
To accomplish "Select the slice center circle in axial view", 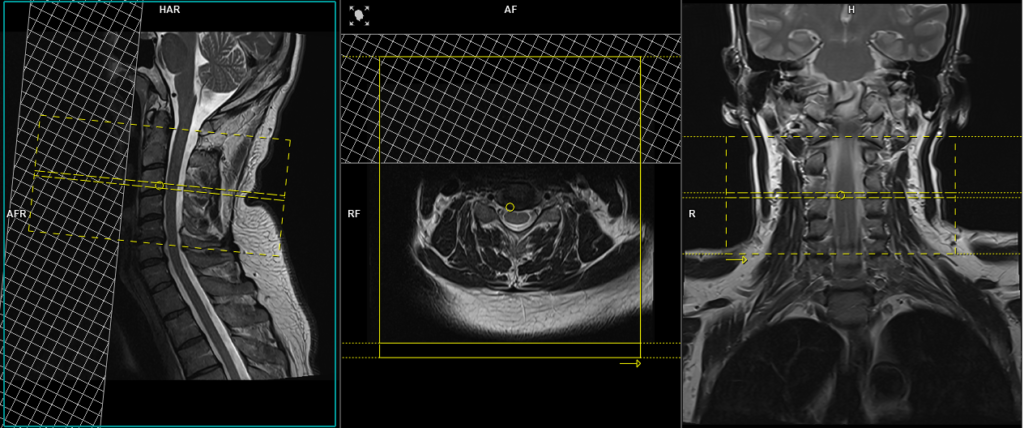I will point(510,207).
